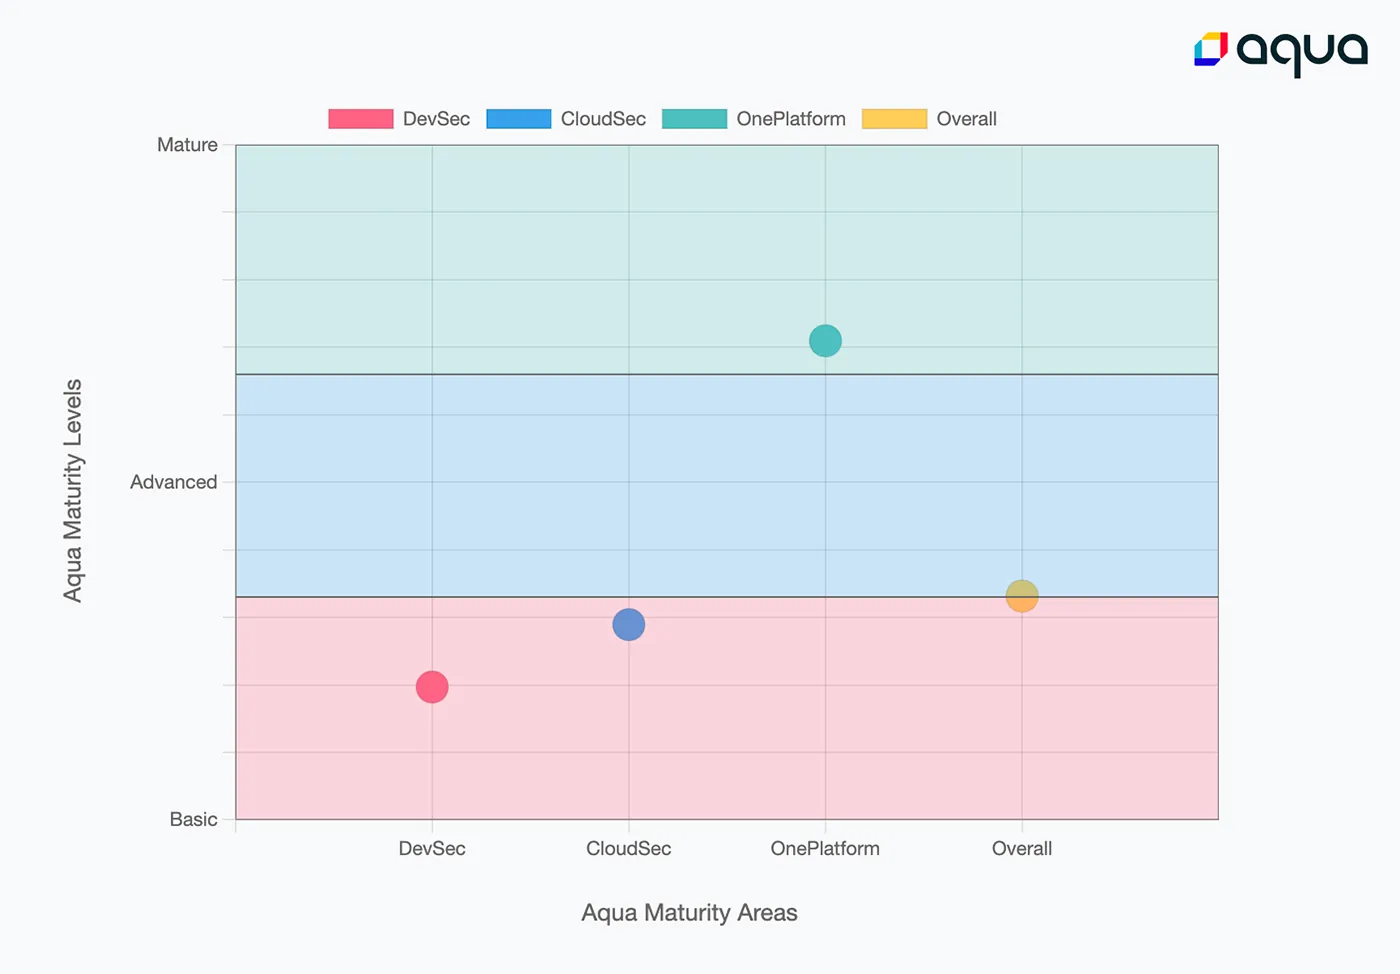The image size is (1400, 974).
Task: Click the Basic y-axis label
Action: [193, 819]
